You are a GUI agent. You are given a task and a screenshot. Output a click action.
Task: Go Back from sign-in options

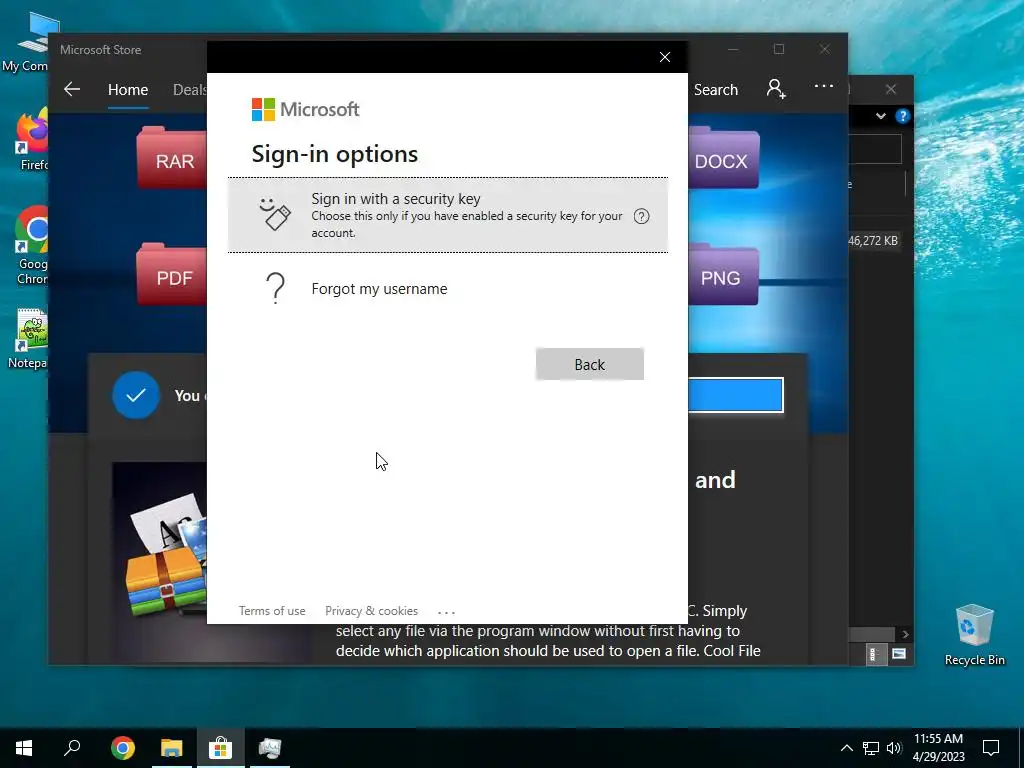(589, 364)
